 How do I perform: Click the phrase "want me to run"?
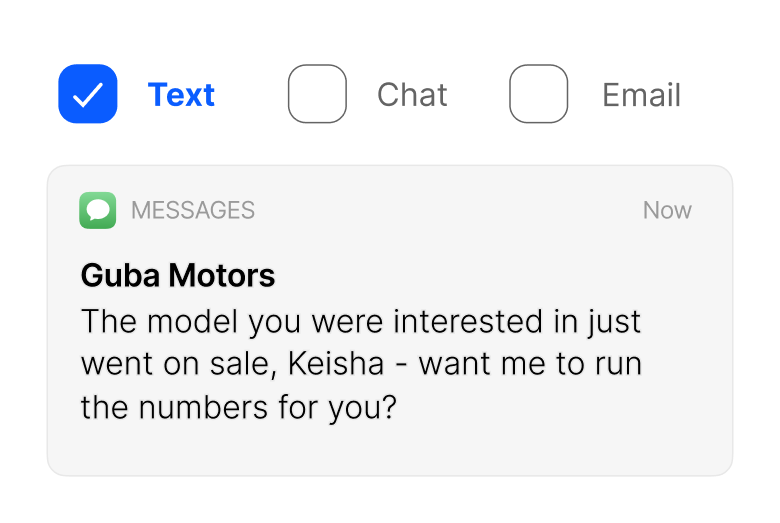530,364
